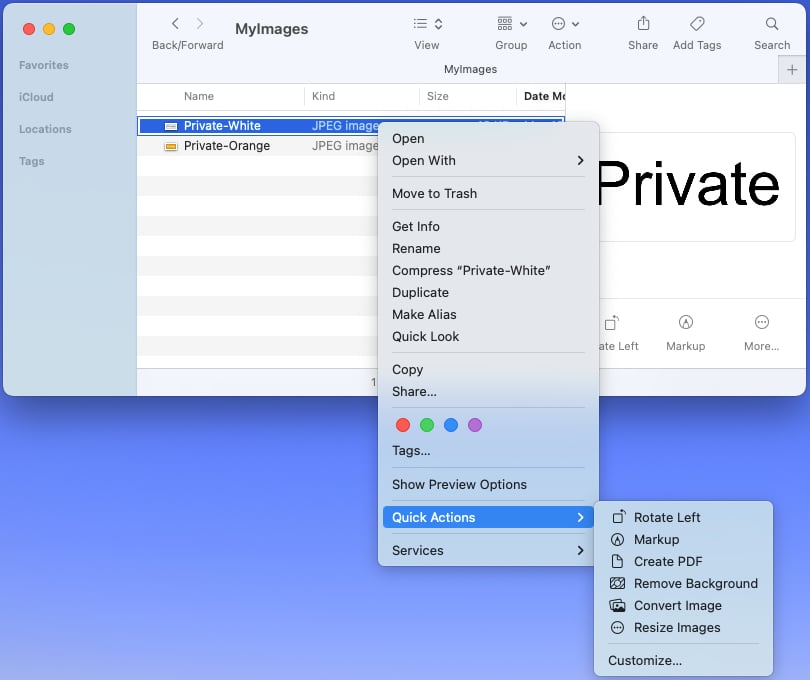
Task: Select Get Info from context menu
Action: pos(416,227)
